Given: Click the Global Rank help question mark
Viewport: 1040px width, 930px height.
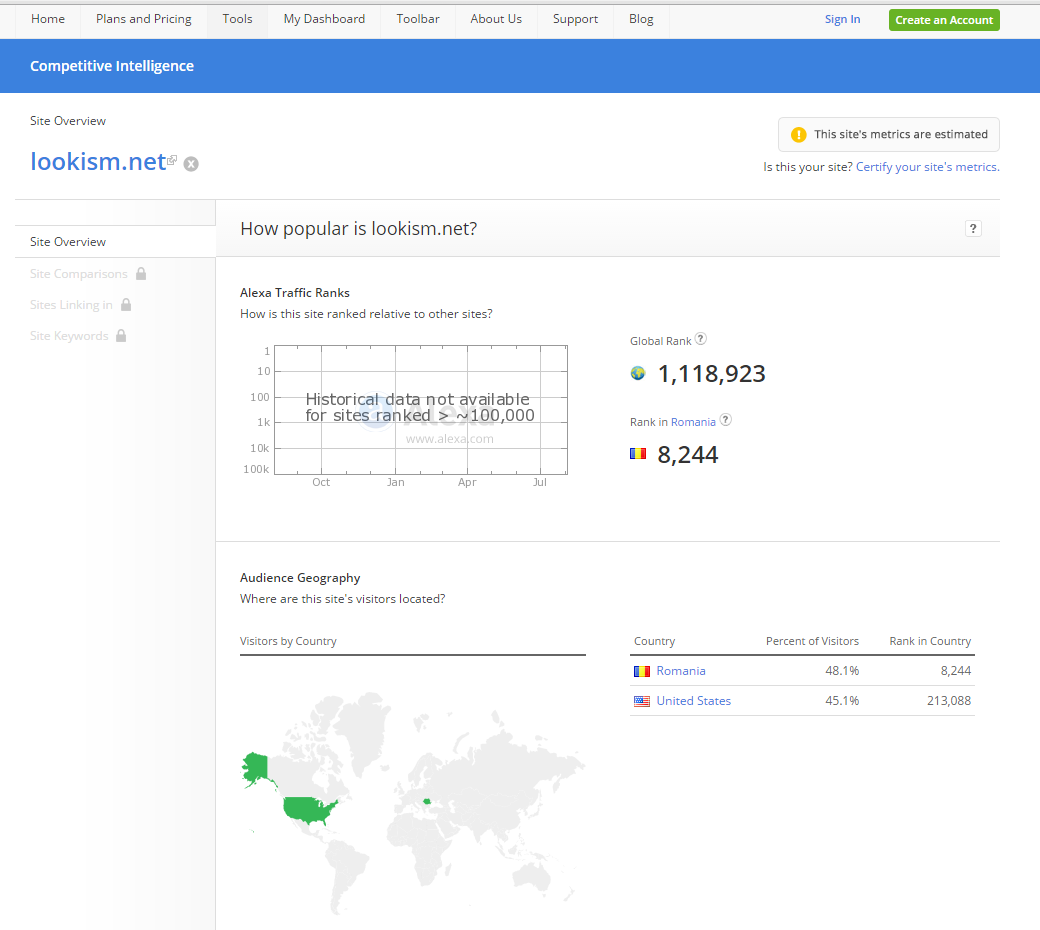Looking at the screenshot, I should click(x=700, y=339).
